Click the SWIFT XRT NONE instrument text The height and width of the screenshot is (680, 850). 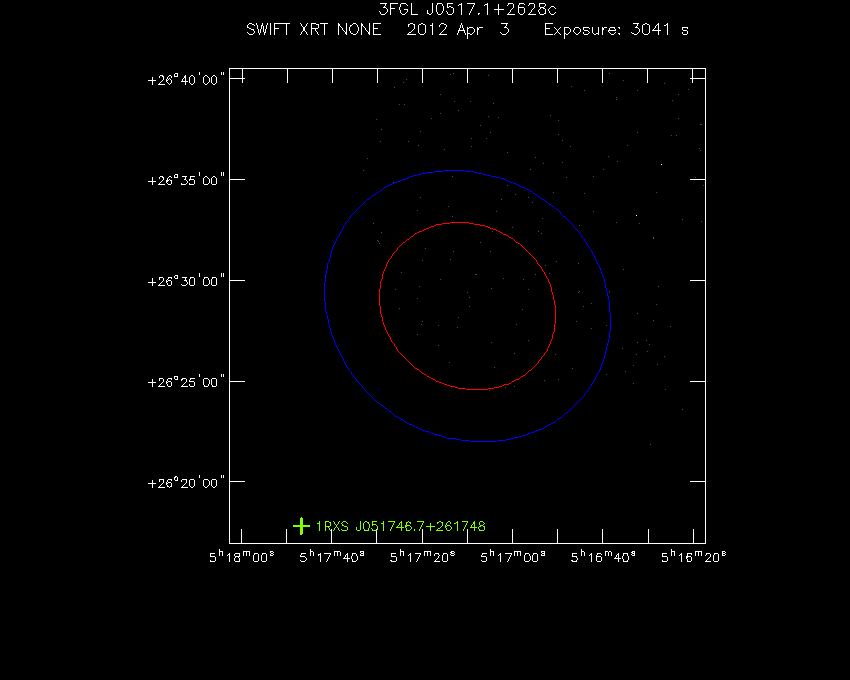pos(313,29)
